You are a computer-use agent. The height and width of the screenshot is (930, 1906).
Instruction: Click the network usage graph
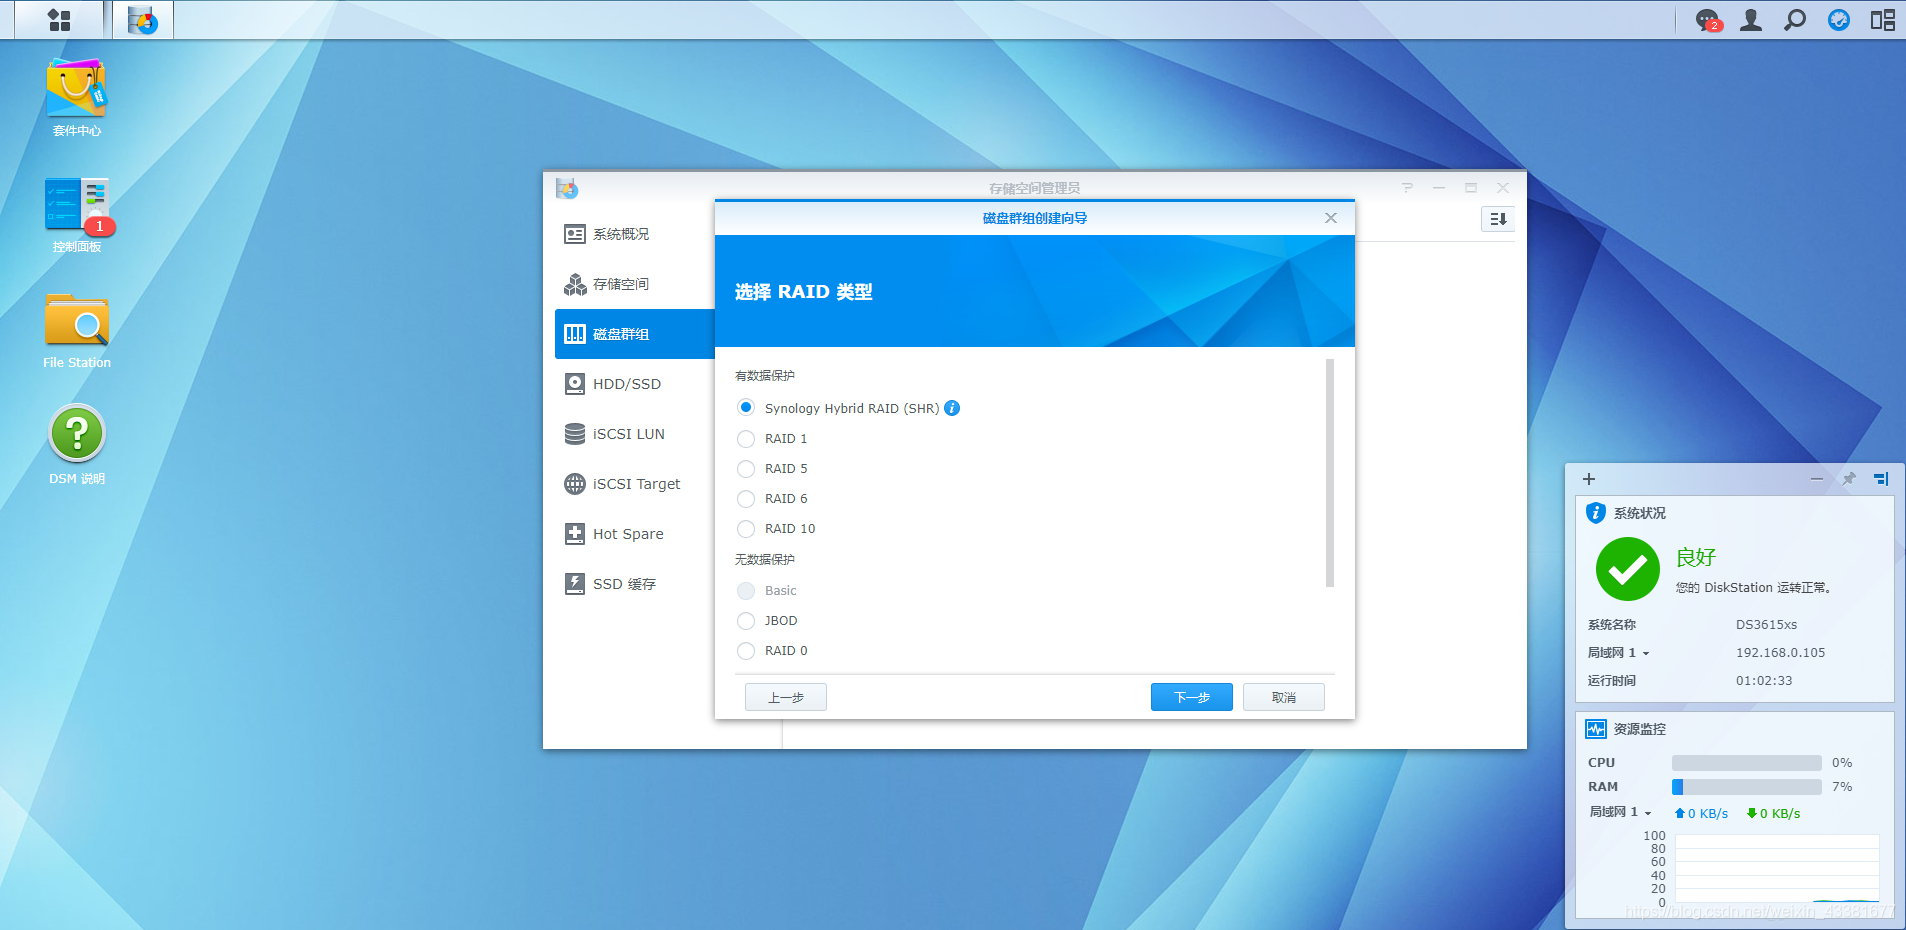pyautogui.click(x=1777, y=869)
